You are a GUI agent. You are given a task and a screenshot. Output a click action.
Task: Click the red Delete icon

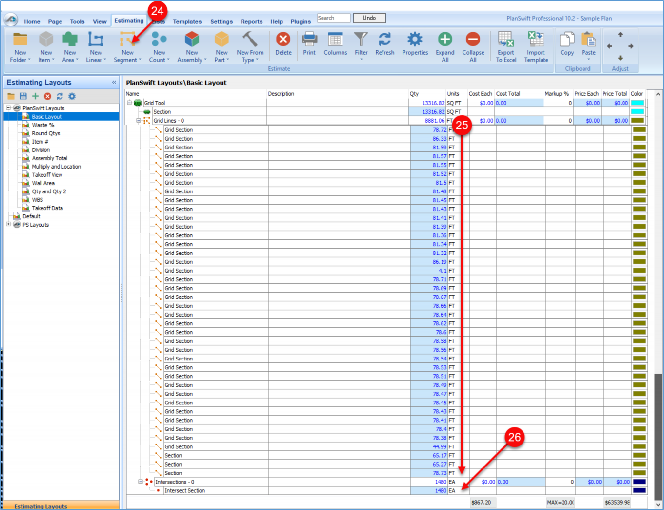click(283, 39)
